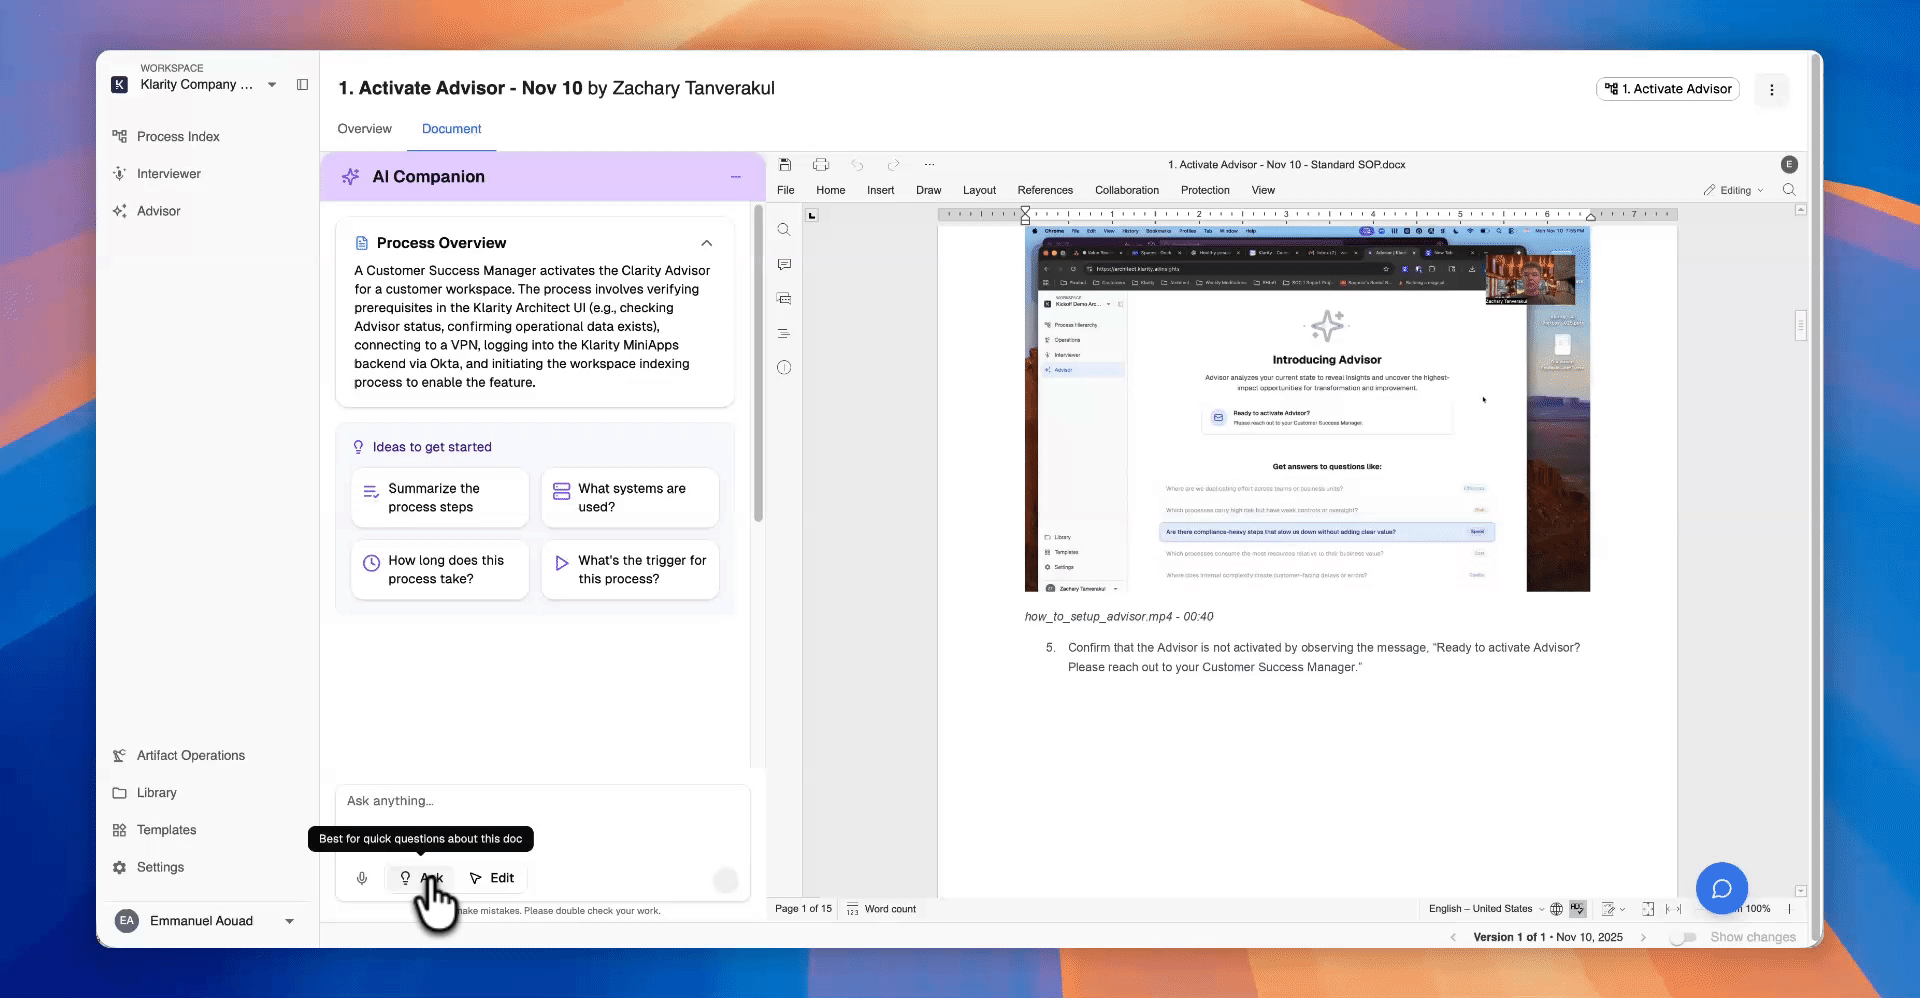The image size is (1920, 998).
Task: Go to Process Index in sidebar
Action: [167, 137]
